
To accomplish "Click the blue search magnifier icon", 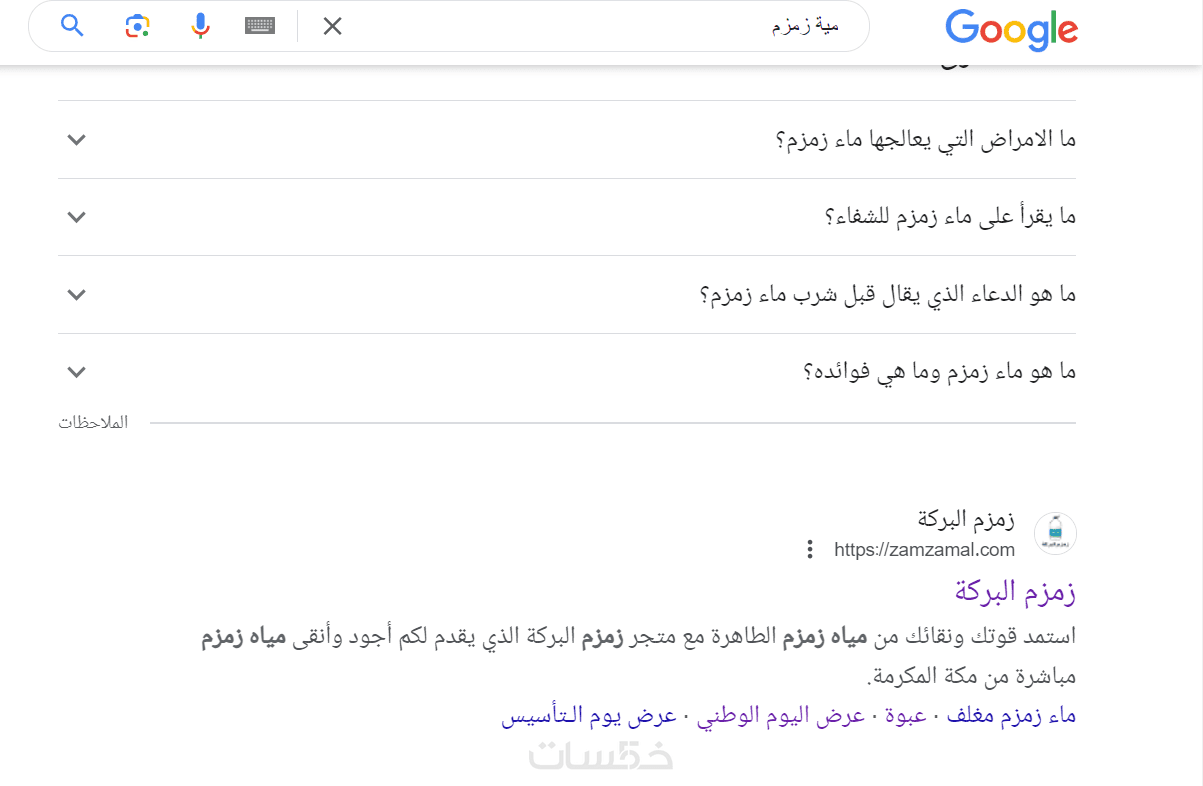I will click(x=72, y=26).
